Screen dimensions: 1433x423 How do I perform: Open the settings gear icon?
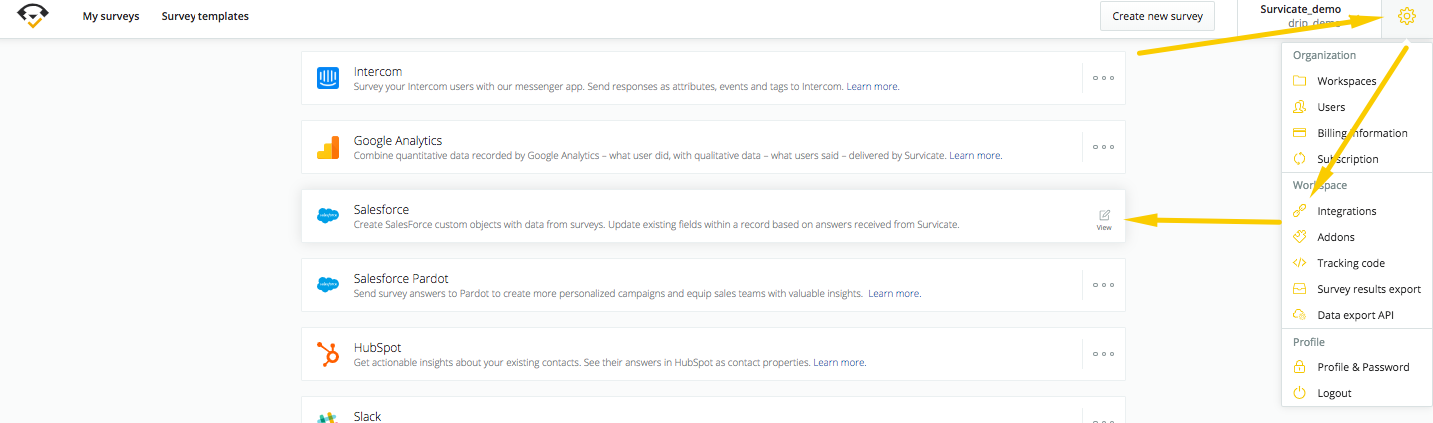[1407, 17]
